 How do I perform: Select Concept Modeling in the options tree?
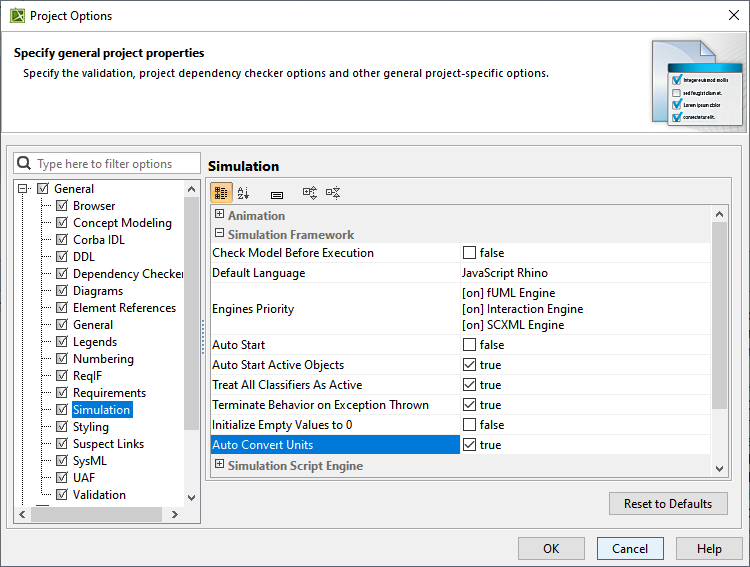[x=122, y=223]
